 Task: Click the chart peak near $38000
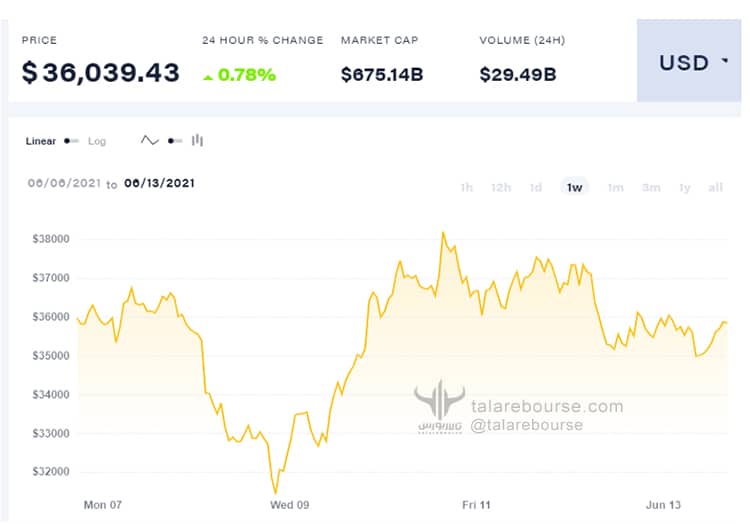point(443,233)
